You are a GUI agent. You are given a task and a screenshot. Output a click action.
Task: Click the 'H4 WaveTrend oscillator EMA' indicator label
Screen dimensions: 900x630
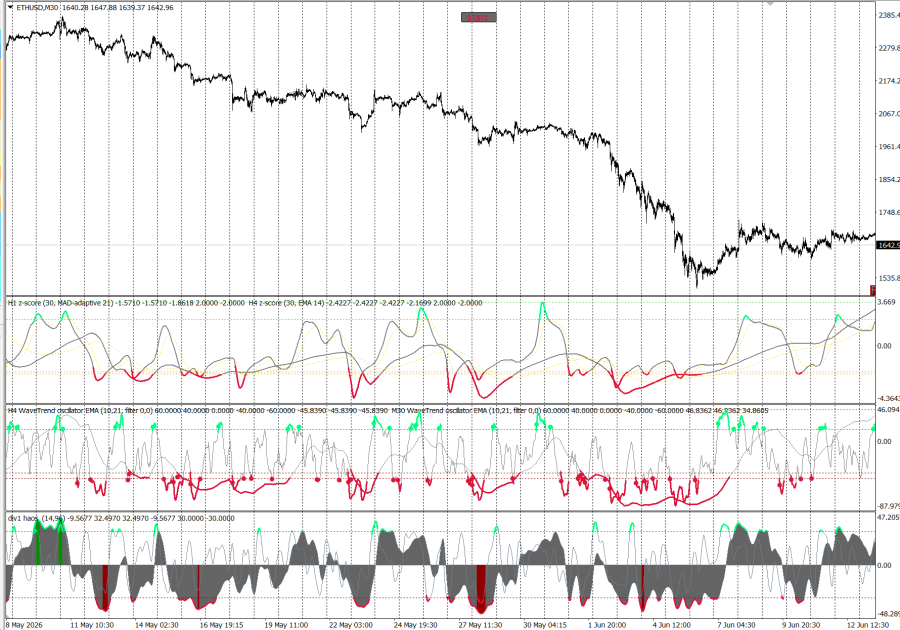pyautogui.click(x=53, y=410)
